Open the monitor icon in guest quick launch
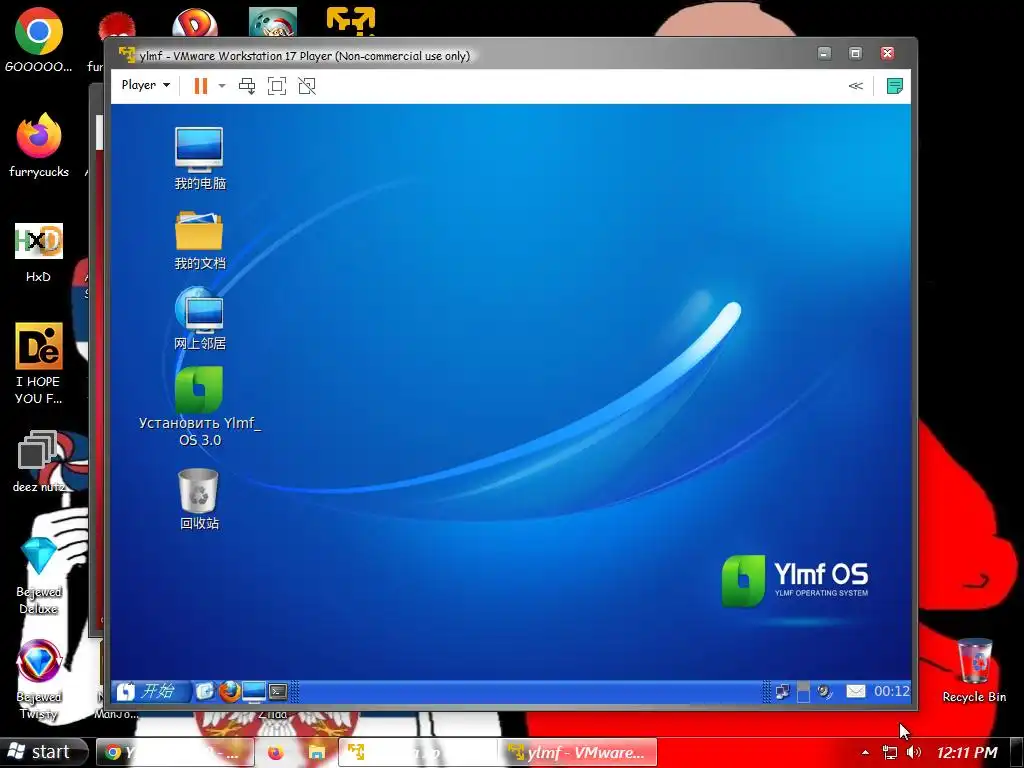The width and height of the screenshot is (1024, 768). (x=254, y=691)
